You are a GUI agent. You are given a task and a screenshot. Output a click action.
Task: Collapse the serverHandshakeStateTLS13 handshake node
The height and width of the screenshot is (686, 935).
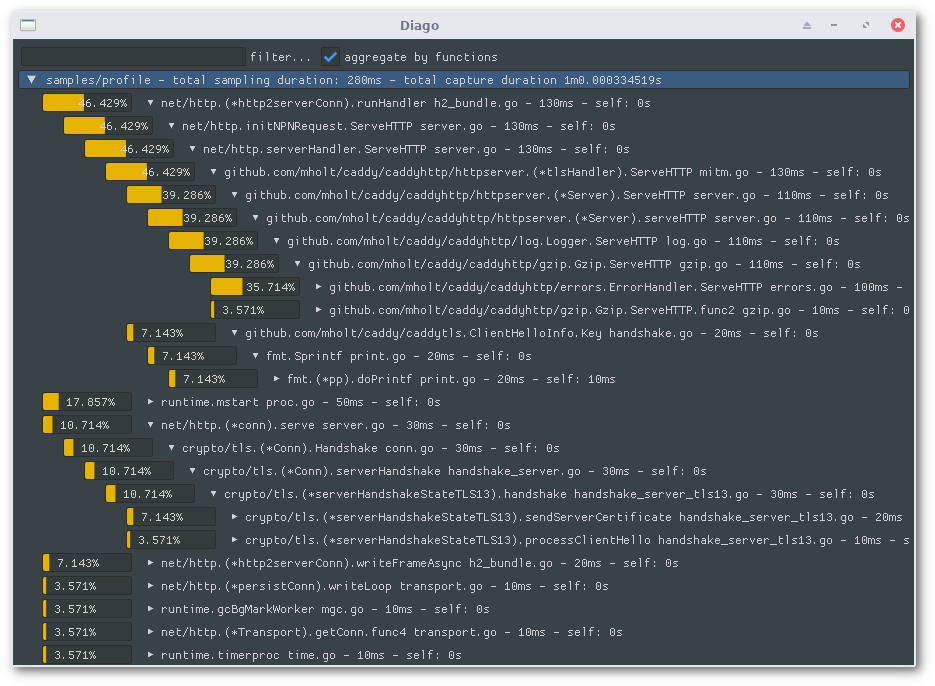(213, 494)
